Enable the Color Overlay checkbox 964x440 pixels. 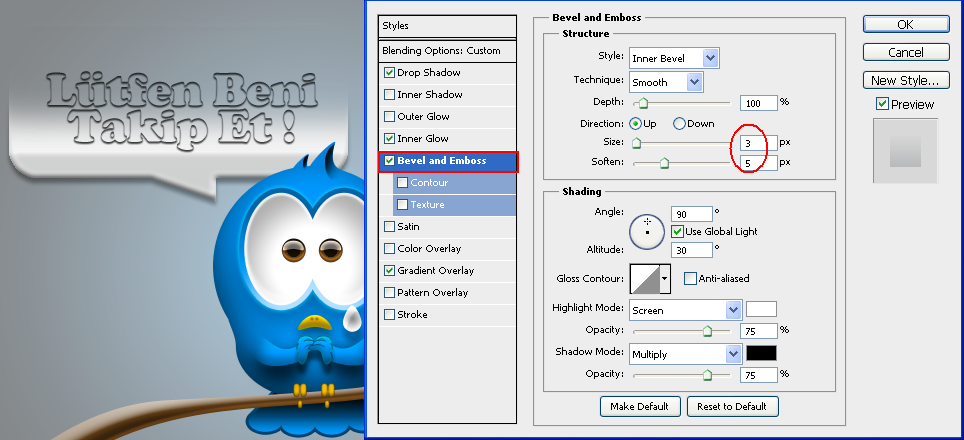389,249
